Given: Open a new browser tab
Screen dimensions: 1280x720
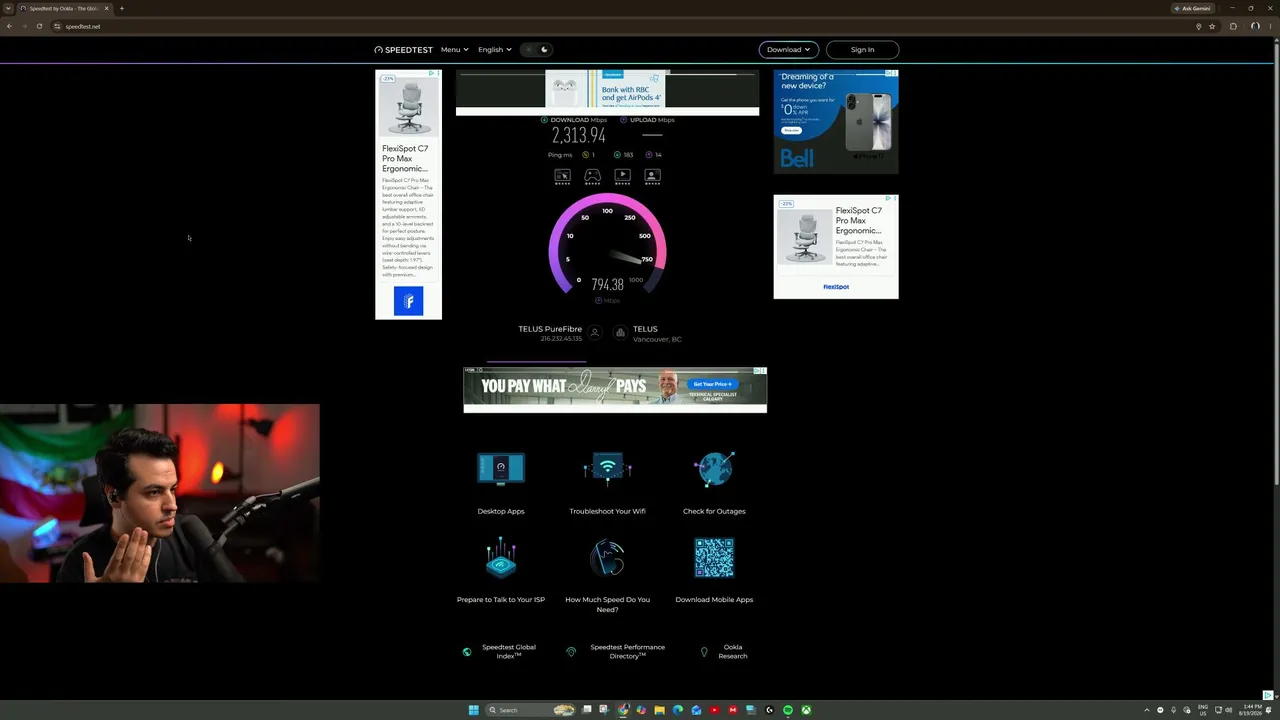Looking at the screenshot, I should pos(122,8).
